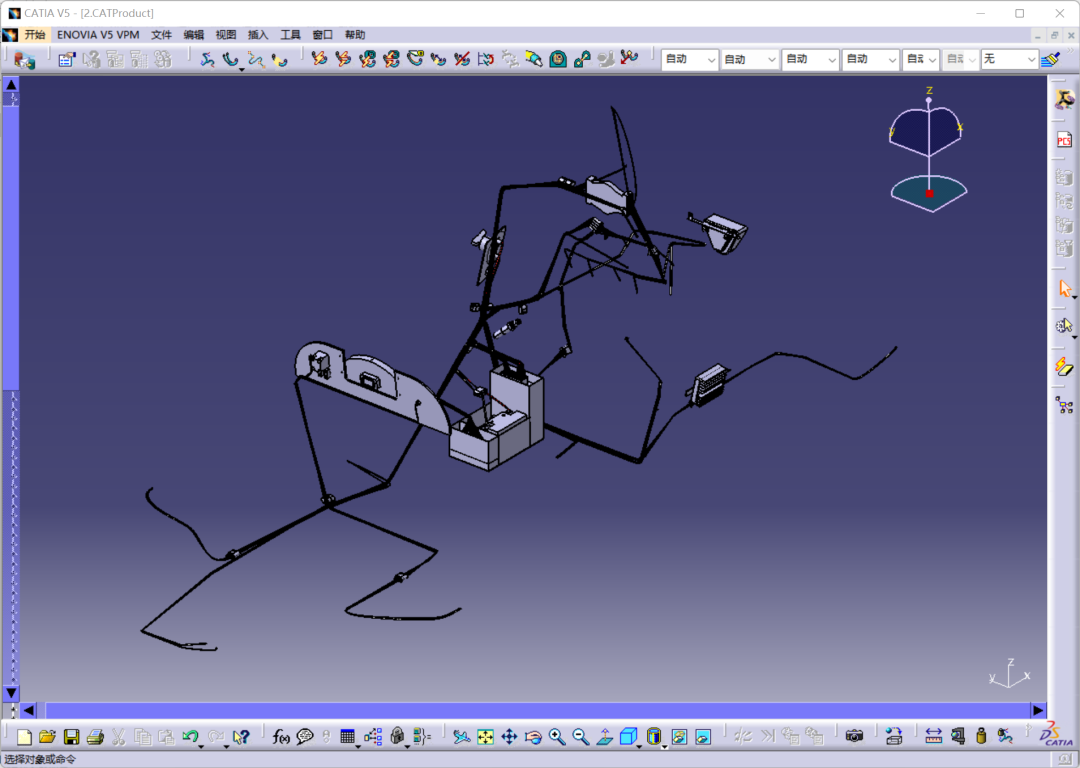The height and width of the screenshot is (768, 1080).
Task: Activate Fly Mode airplane icon
Action: pyautogui.click(x=461, y=737)
